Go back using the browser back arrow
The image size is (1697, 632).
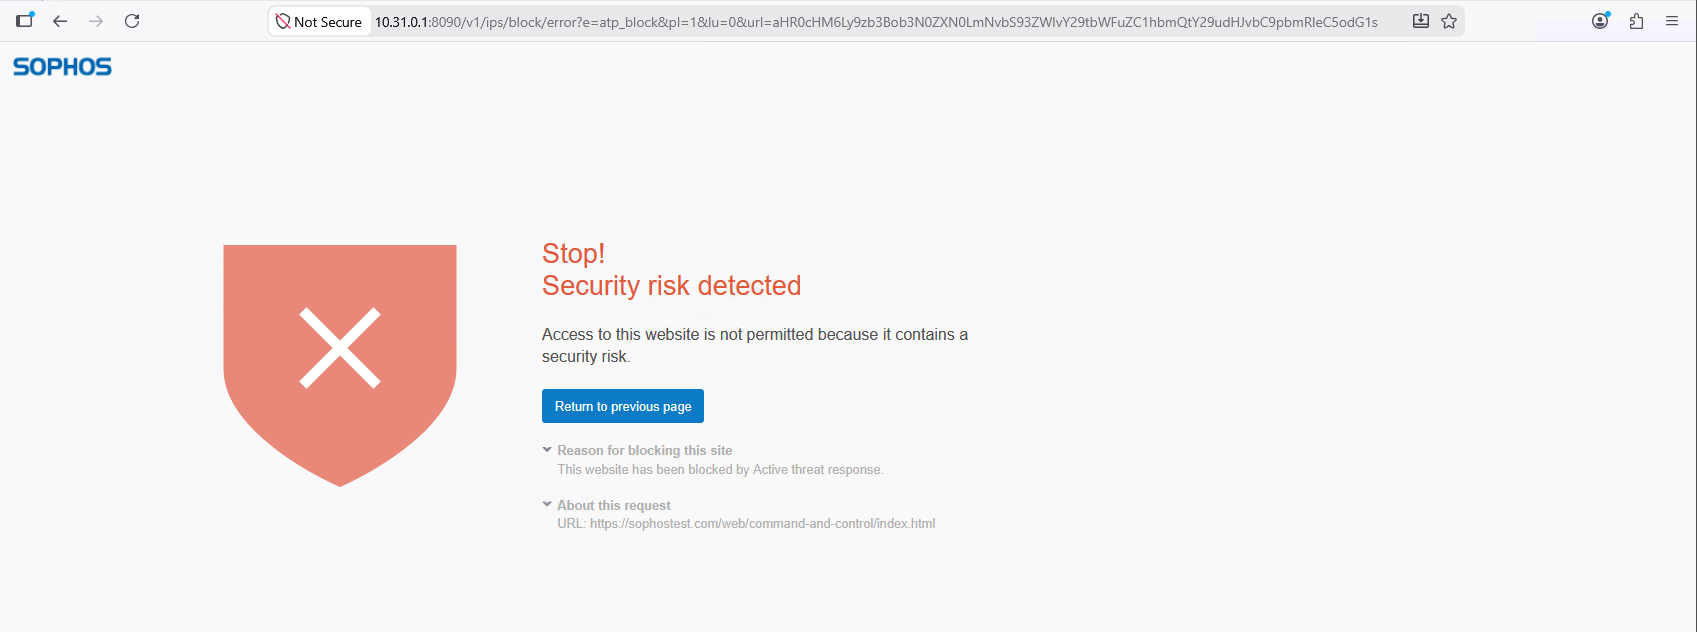(60, 21)
